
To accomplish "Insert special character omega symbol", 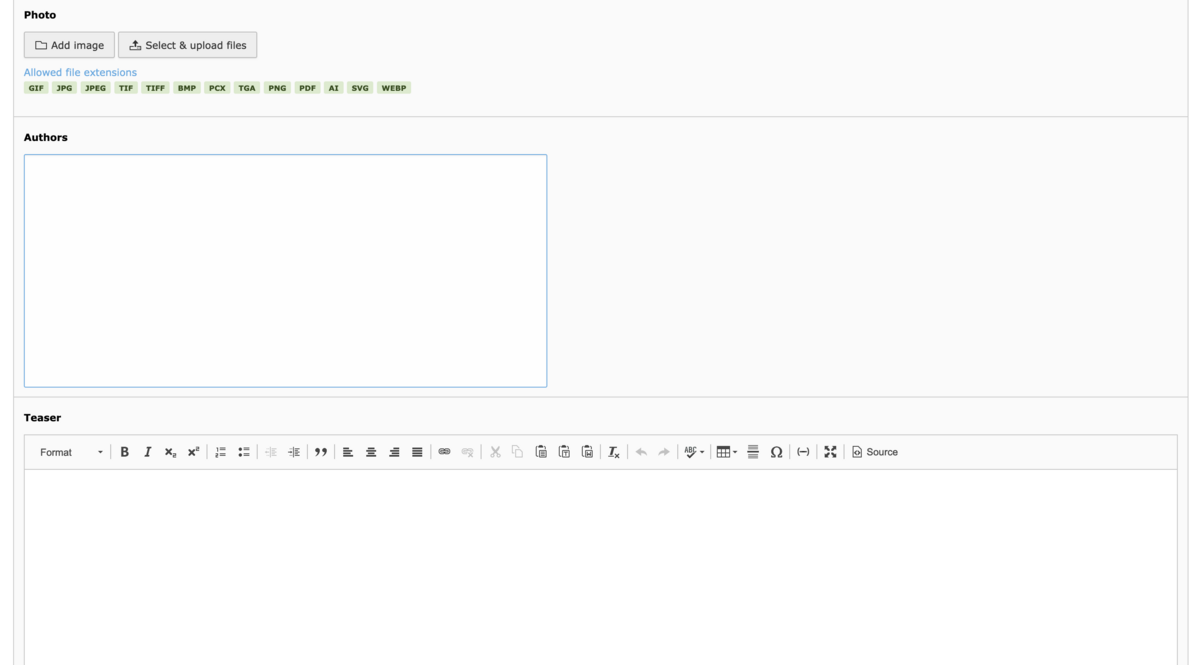I will (776, 452).
